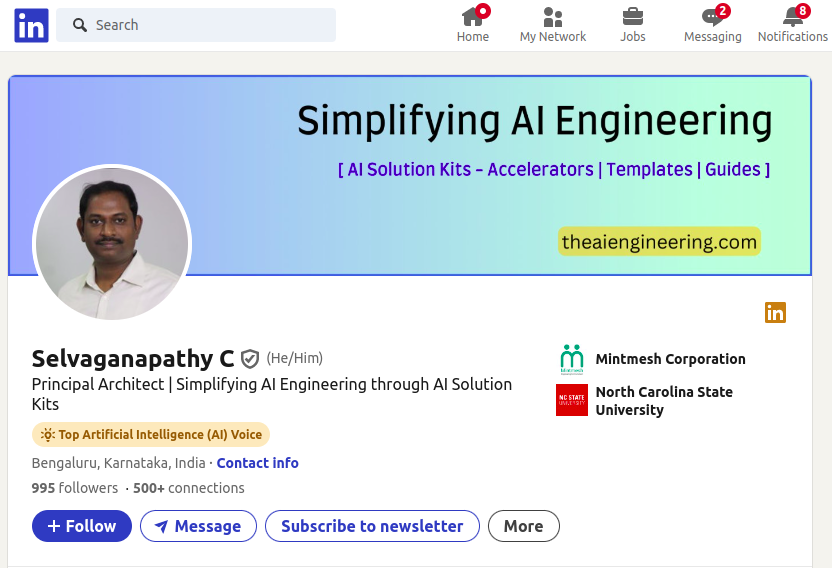Open the 500+ connections link
The width and height of the screenshot is (832, 568).
189,488
